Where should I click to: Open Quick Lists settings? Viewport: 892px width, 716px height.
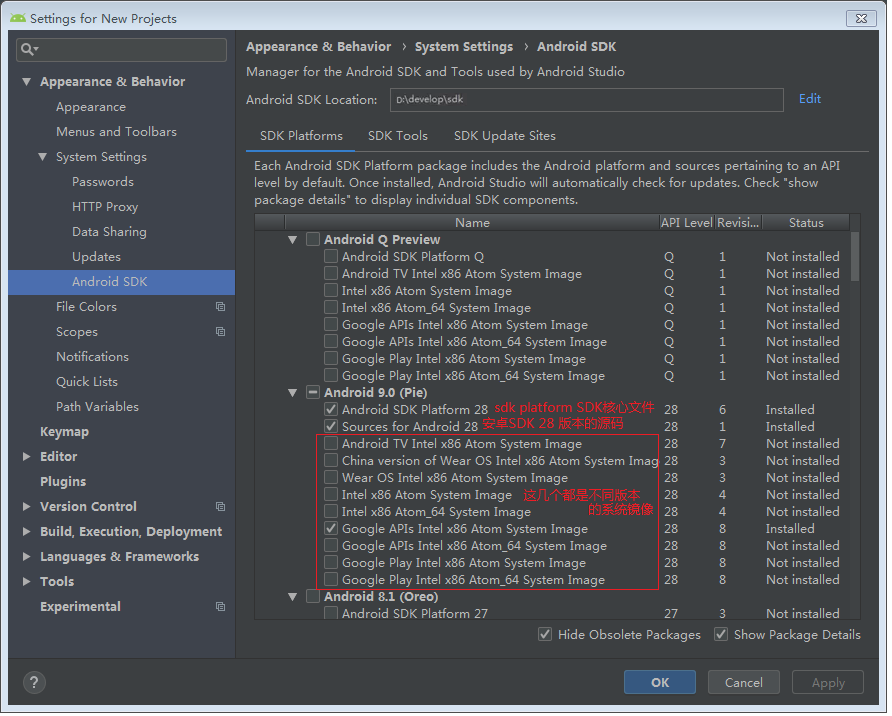88,383
